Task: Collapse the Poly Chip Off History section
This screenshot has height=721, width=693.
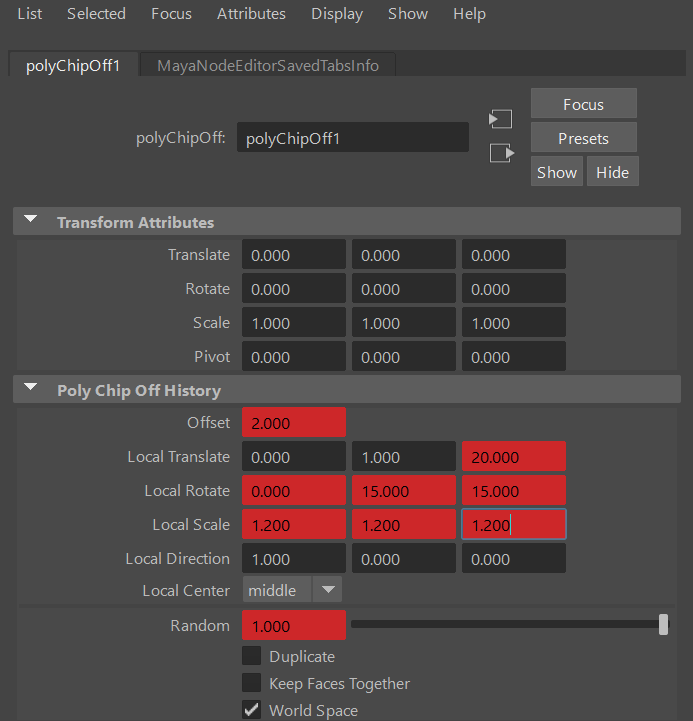Action: click(x=31, y=387)
